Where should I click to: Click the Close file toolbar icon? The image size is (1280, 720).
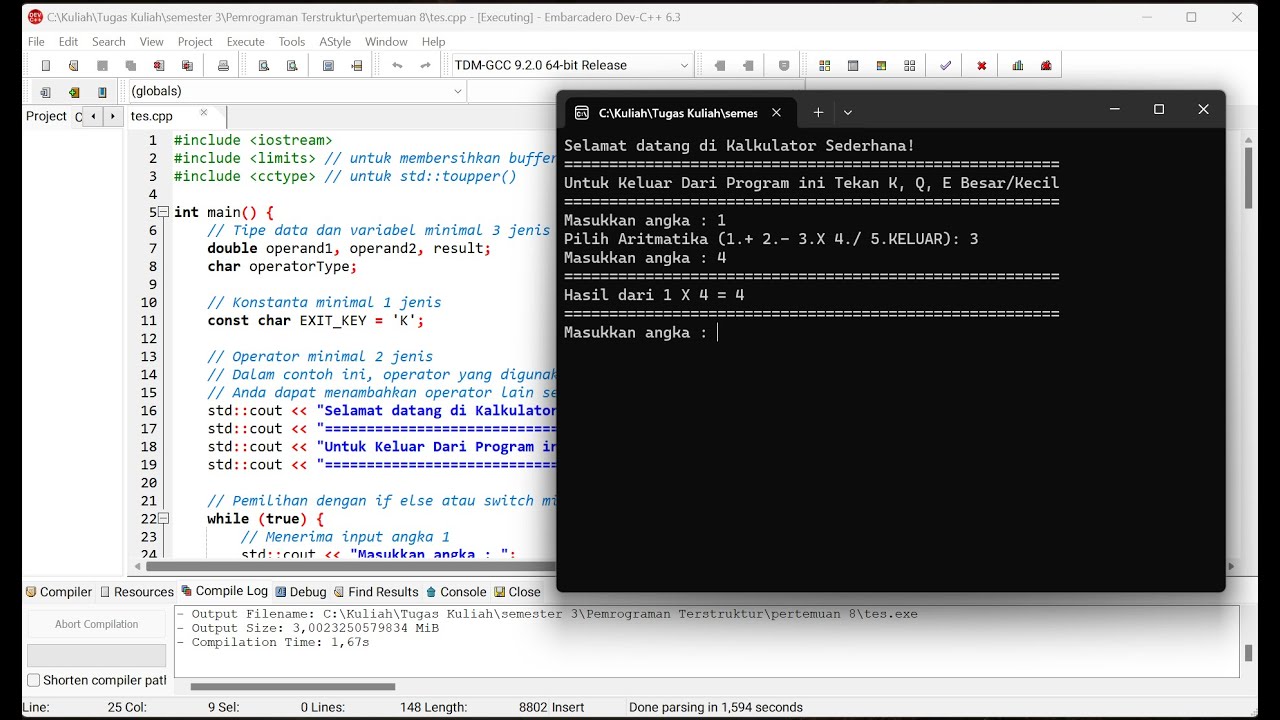159,66
